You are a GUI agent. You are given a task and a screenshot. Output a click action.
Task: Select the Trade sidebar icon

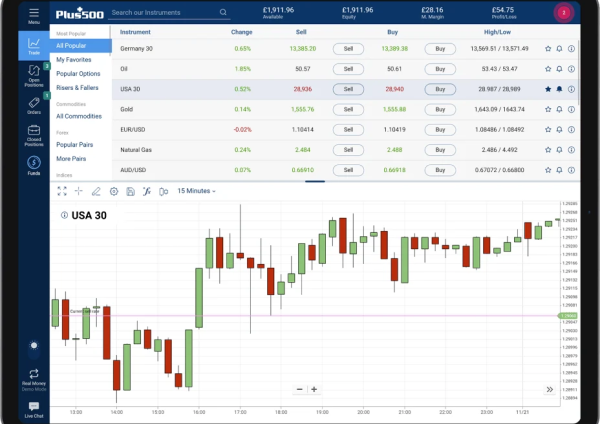click(x=34, y=46)
